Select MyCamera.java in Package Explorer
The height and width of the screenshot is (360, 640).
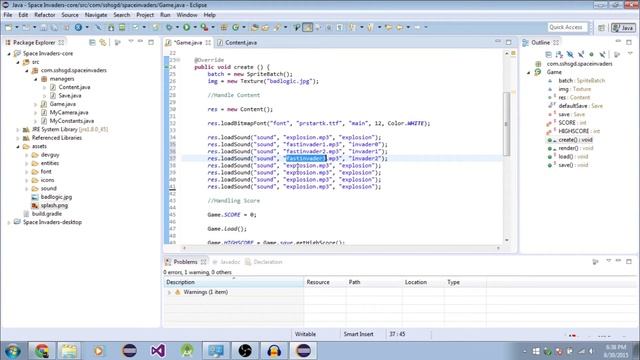pos(69,112)
